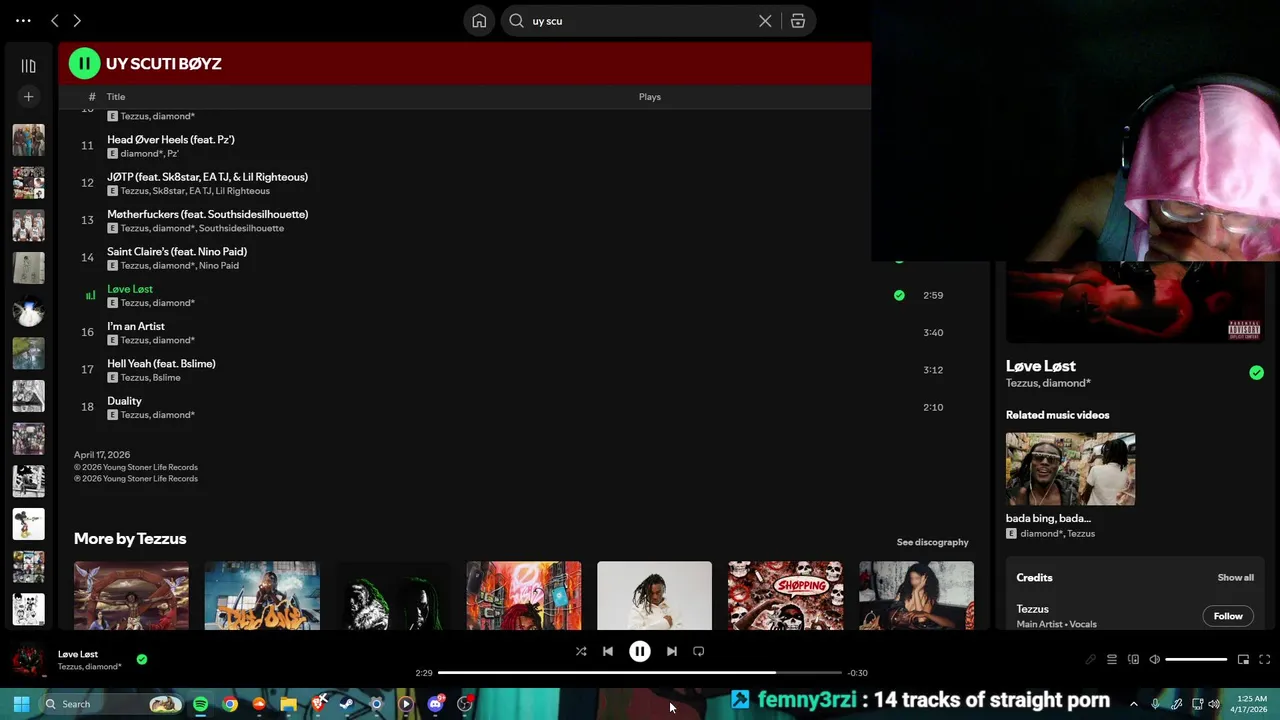Open Connect to a device icon
The width and height of the screenshot is (1280, 720).
[x=1133, y=659]
